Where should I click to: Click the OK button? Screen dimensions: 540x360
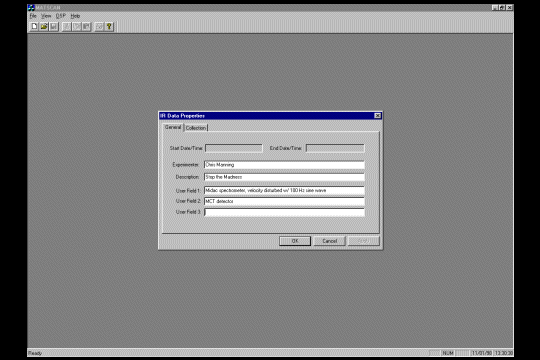(295, 241)
